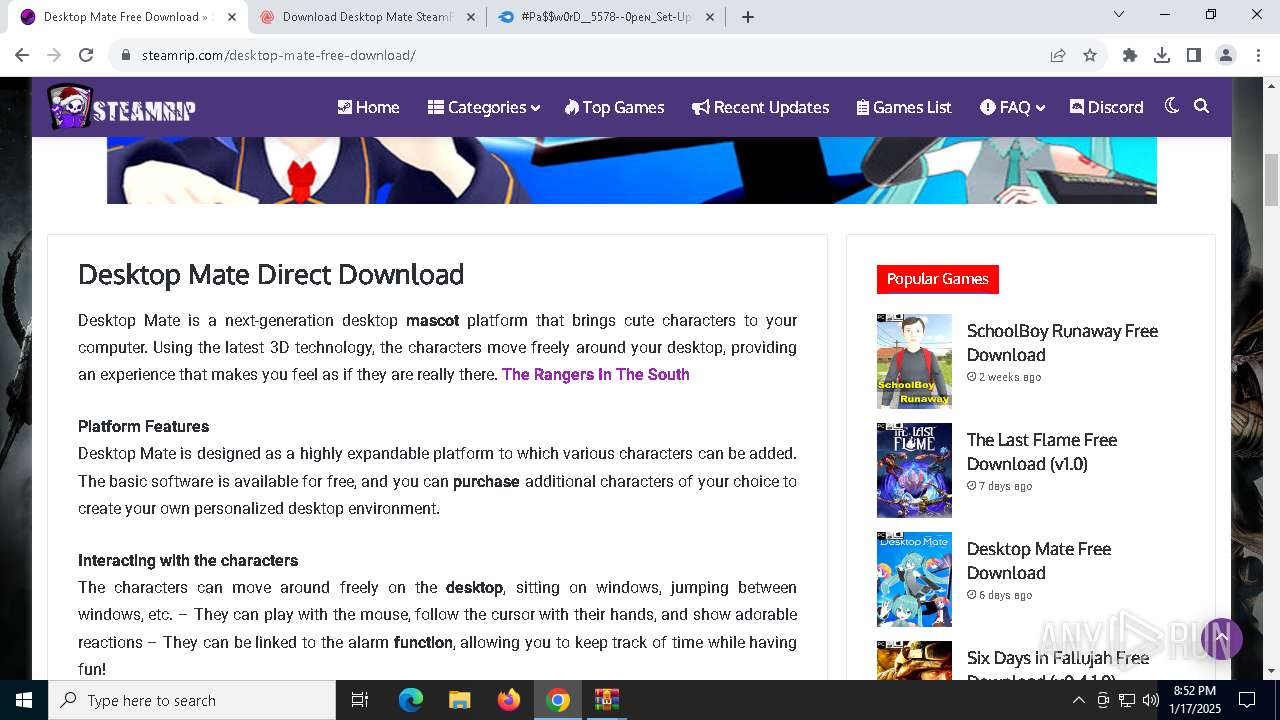Open SchoolBoy Runaway Free Download link
The height and width of the screenshot is (720, 1280).
tap(1062, 343)
